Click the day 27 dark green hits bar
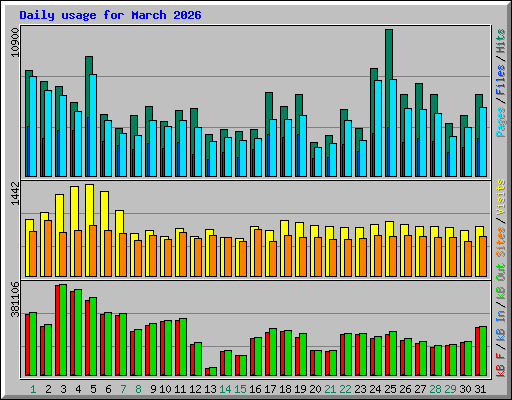 419,96
